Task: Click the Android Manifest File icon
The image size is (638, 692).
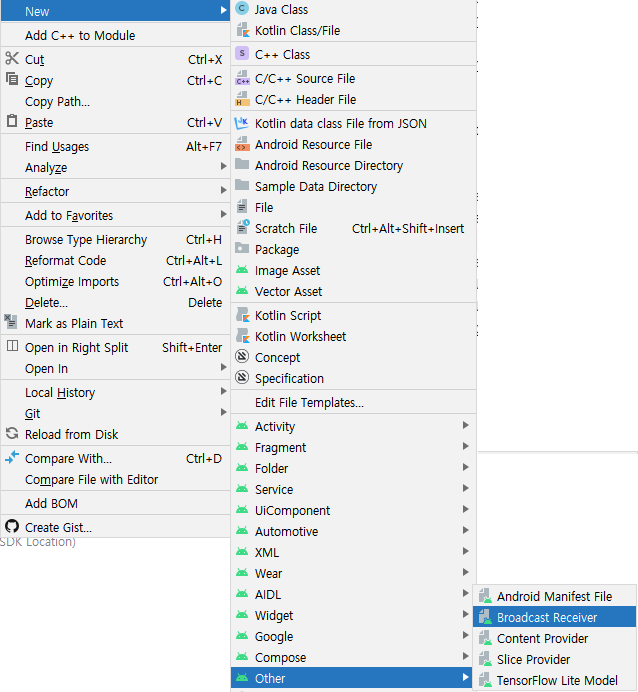Action: pos(485,596)
